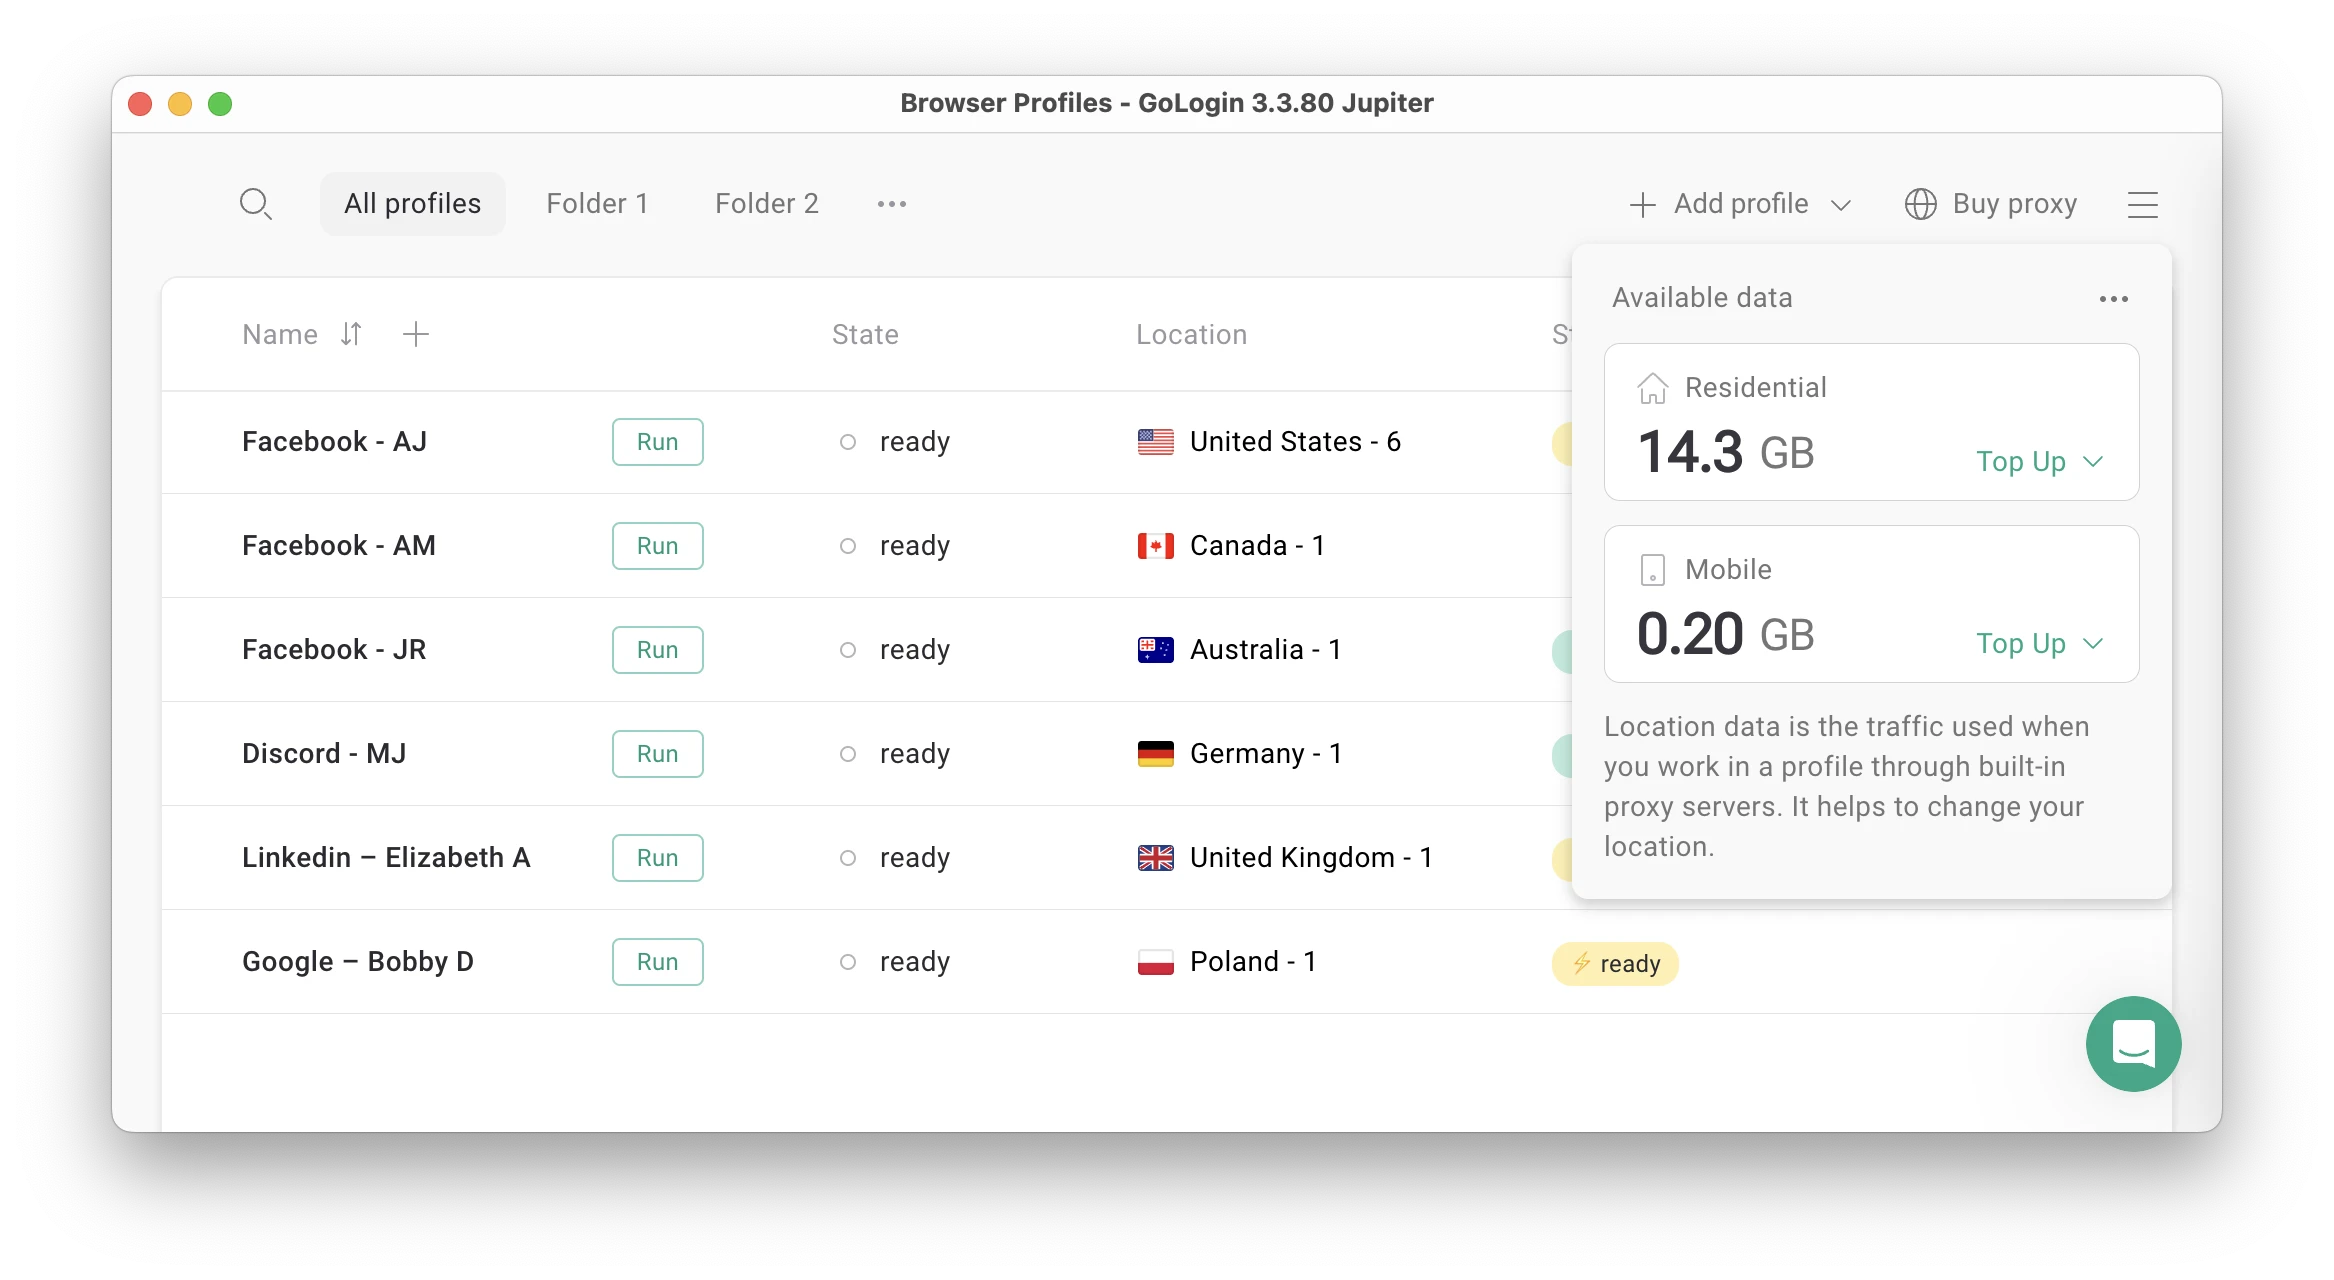Open the hamburger menu icon
The height and width of the screenshot is (1280, 2334).
2142,204
